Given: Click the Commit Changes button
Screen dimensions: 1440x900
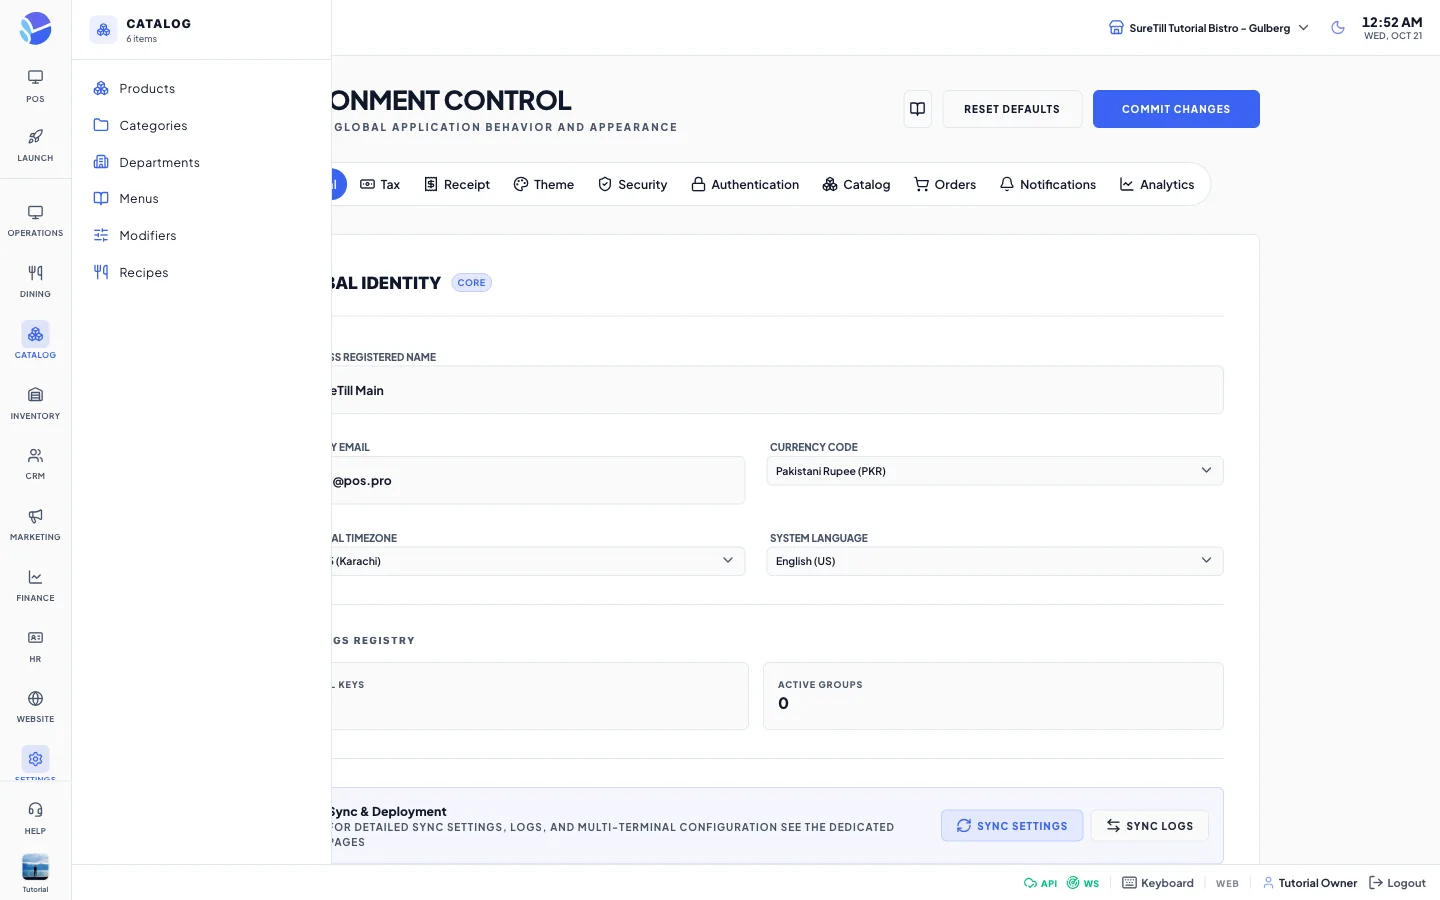Looking at the screenshot, I should pos(1176,109).
